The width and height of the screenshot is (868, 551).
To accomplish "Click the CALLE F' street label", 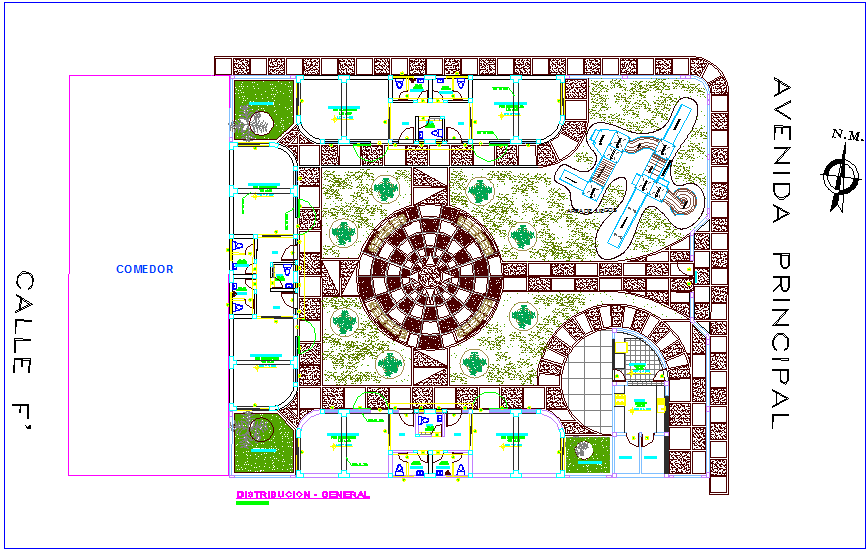I will 23,351.
